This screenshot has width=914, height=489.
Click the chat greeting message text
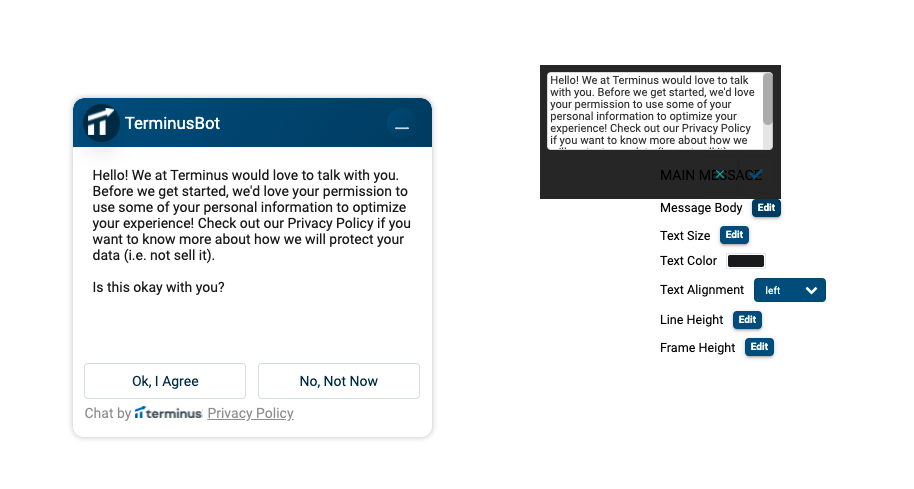pos(251,215)
